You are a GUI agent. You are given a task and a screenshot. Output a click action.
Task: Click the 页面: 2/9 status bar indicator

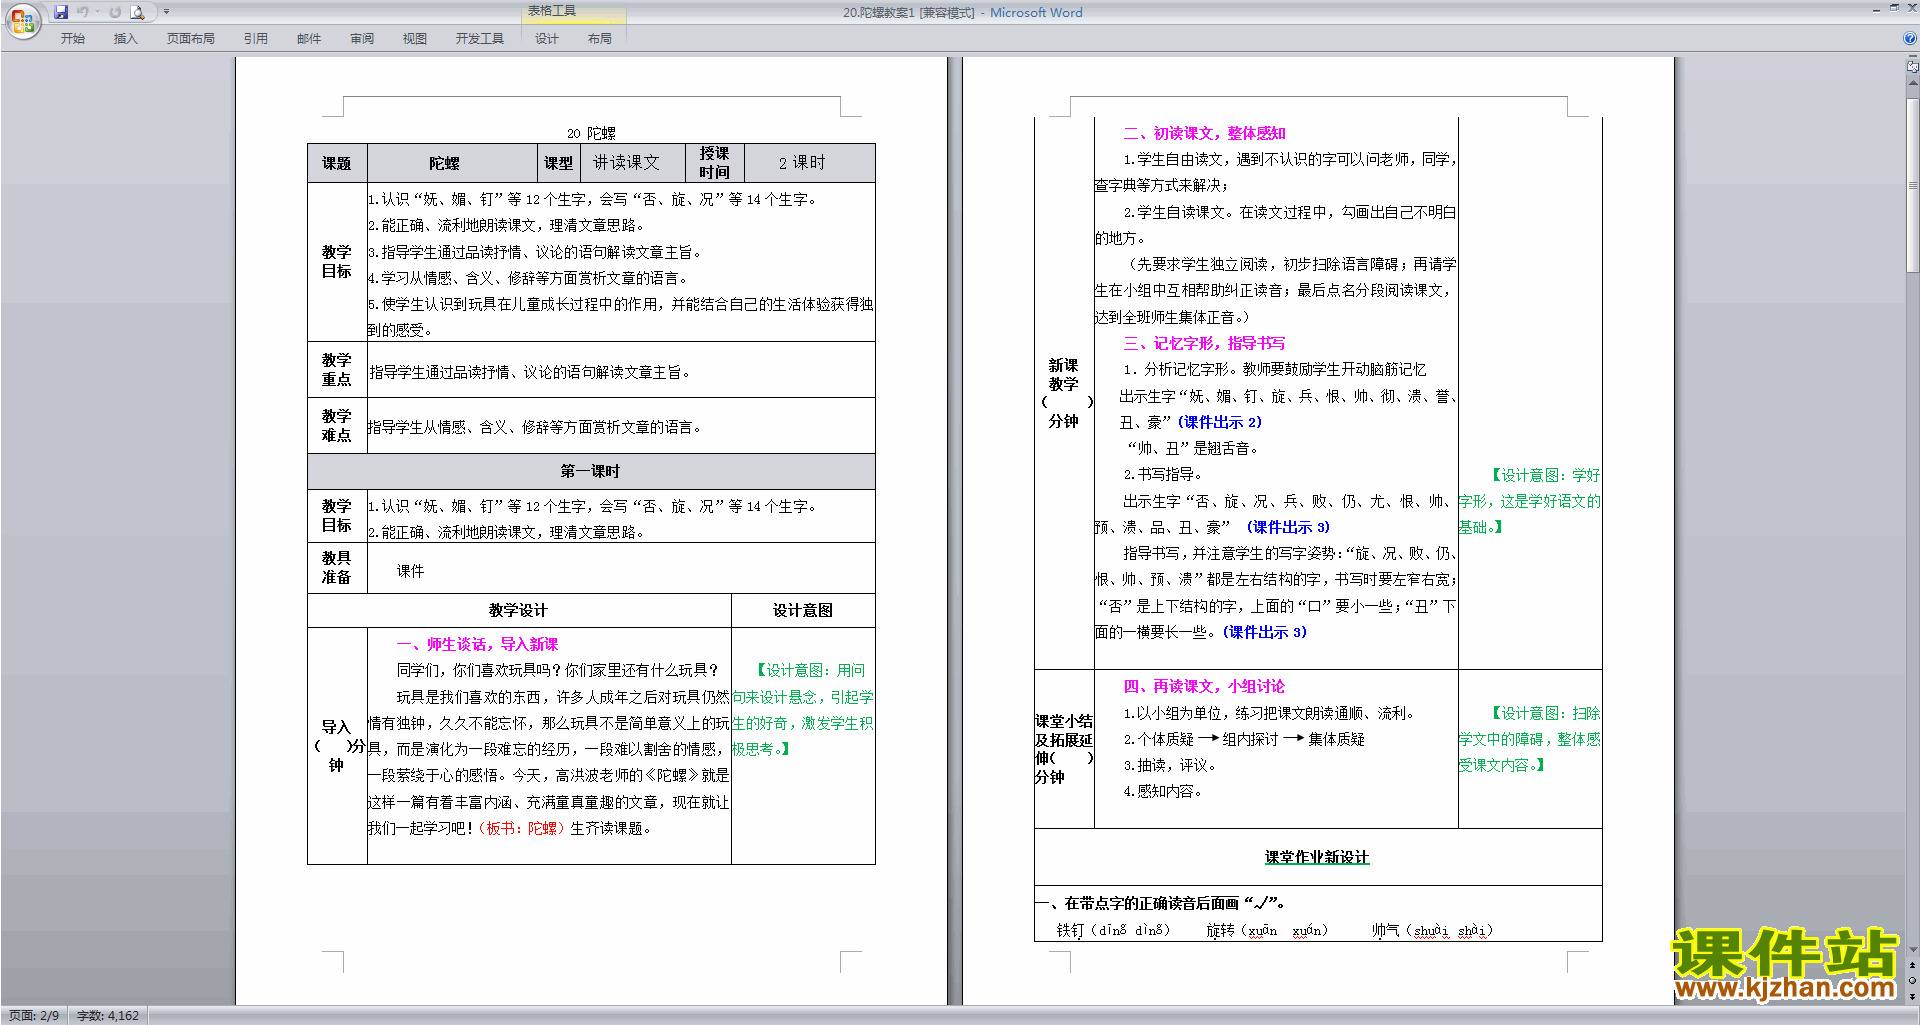click(34, 1015)
